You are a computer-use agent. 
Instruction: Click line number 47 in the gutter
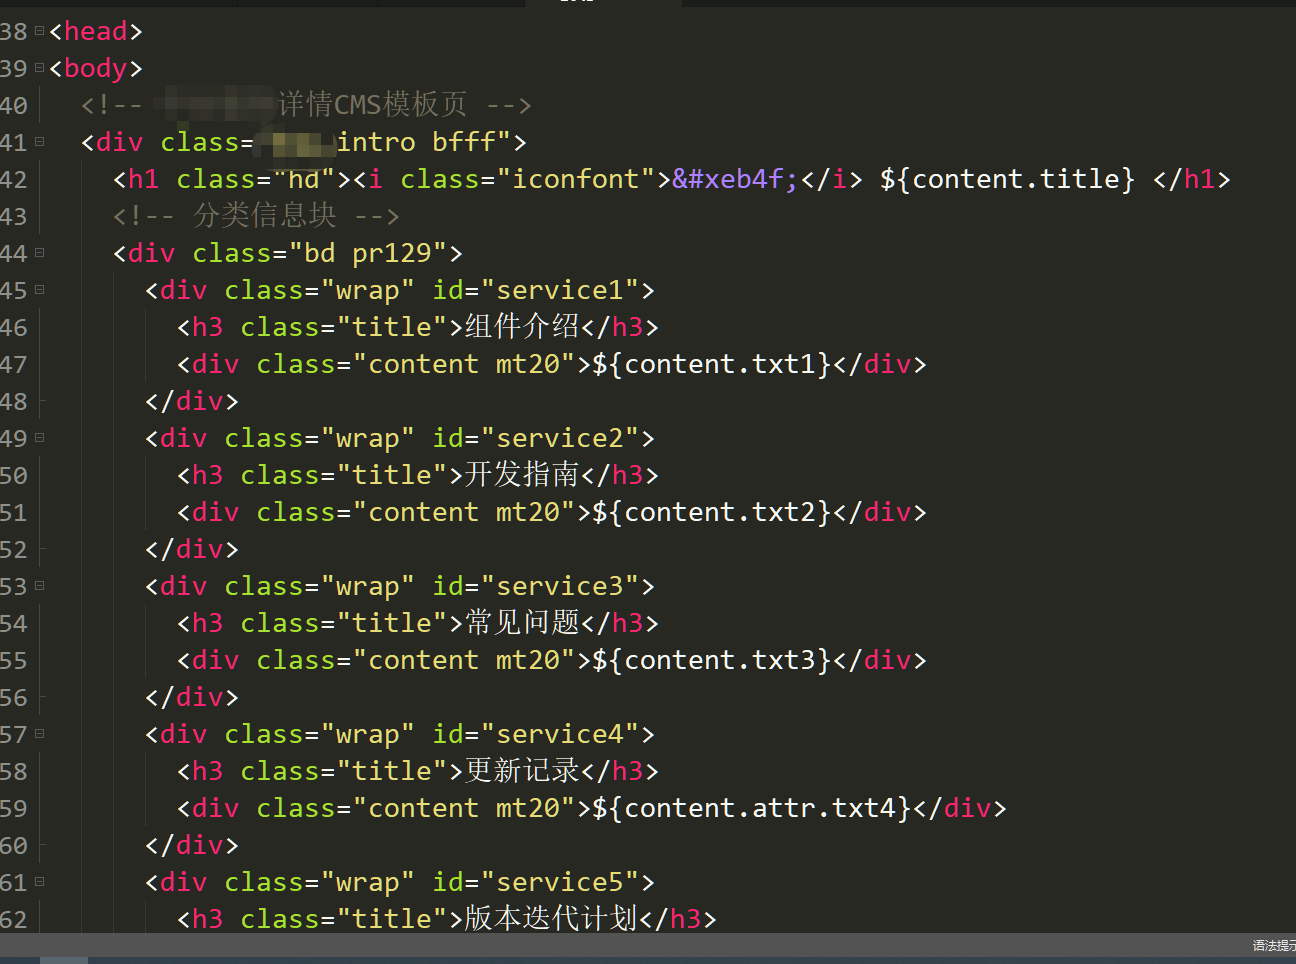(x=14, y=364)
